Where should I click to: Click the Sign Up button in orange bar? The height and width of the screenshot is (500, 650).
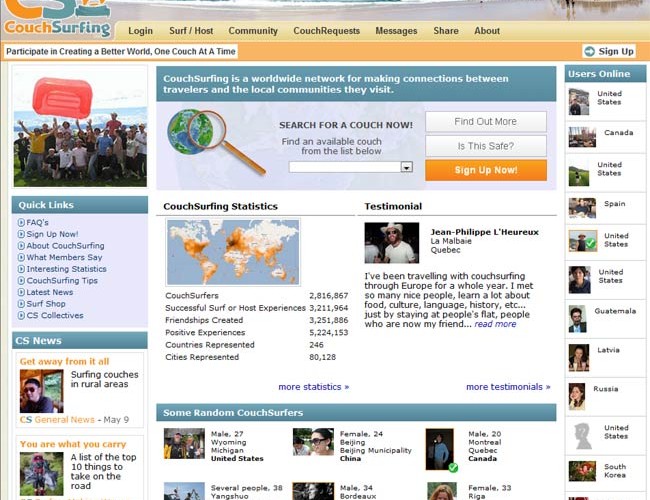click(609, 51)
